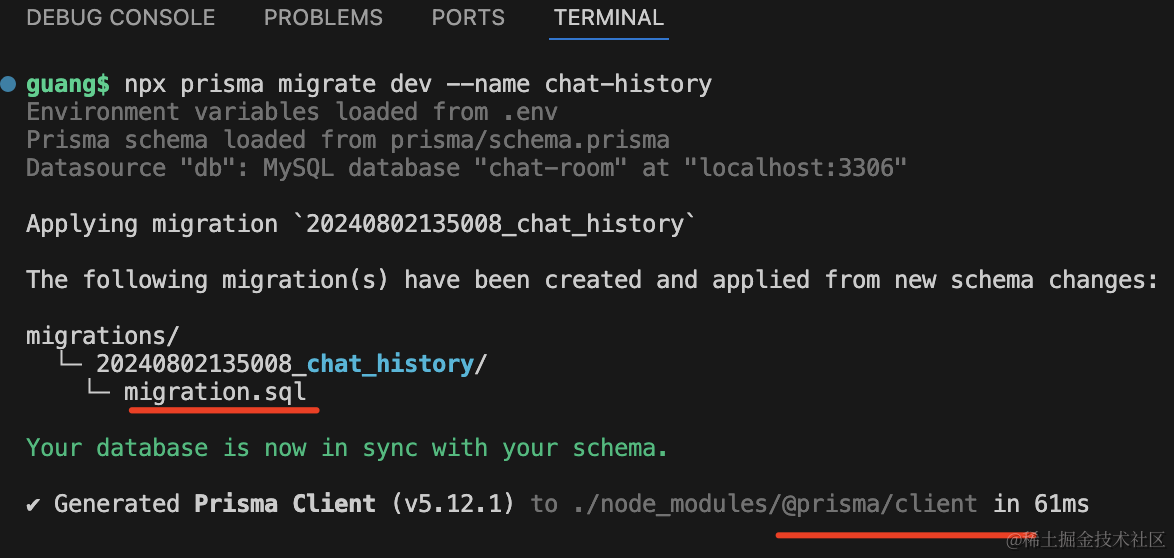1174x558 pixels.
Task: Click 'Your database is now in sync' message
Action: (x=347, y=448)
